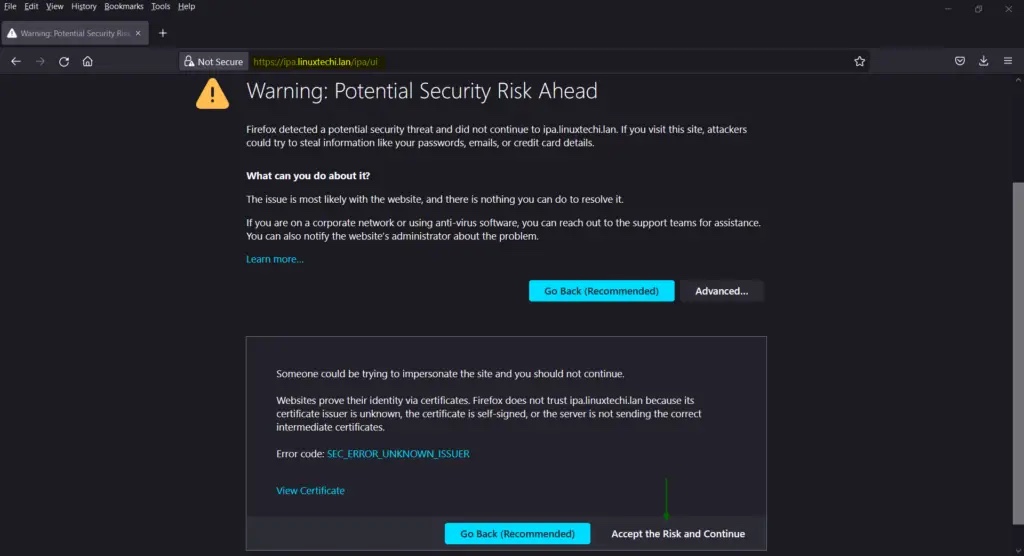This screenshot has height=556, width=1024.
Task: Click Accept the Risk and Continue
Action: (678, 534)
